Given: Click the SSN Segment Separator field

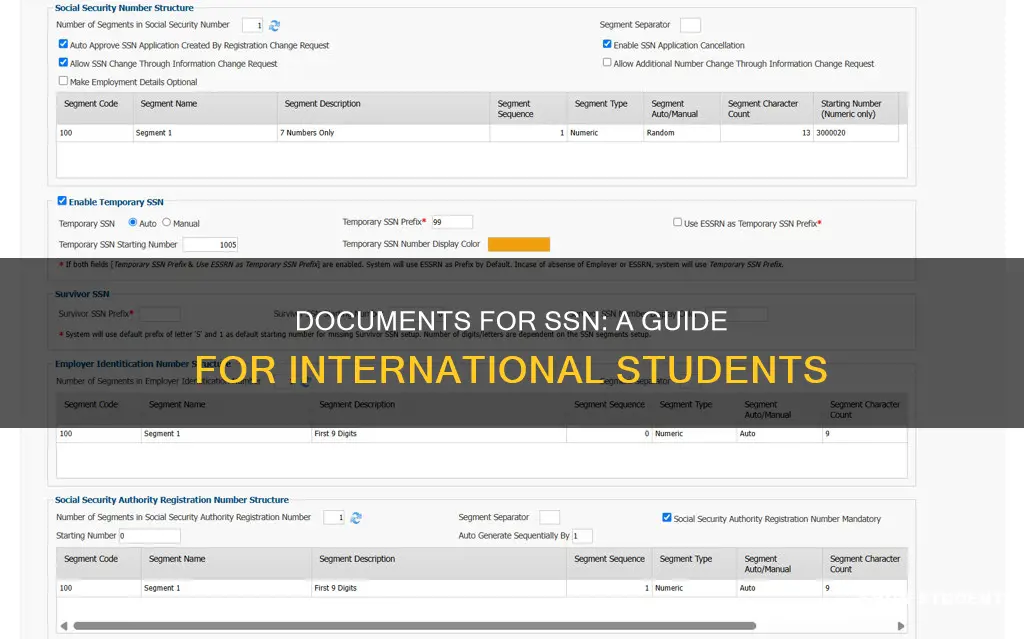Looking at the screenshot, I should 690,25.
